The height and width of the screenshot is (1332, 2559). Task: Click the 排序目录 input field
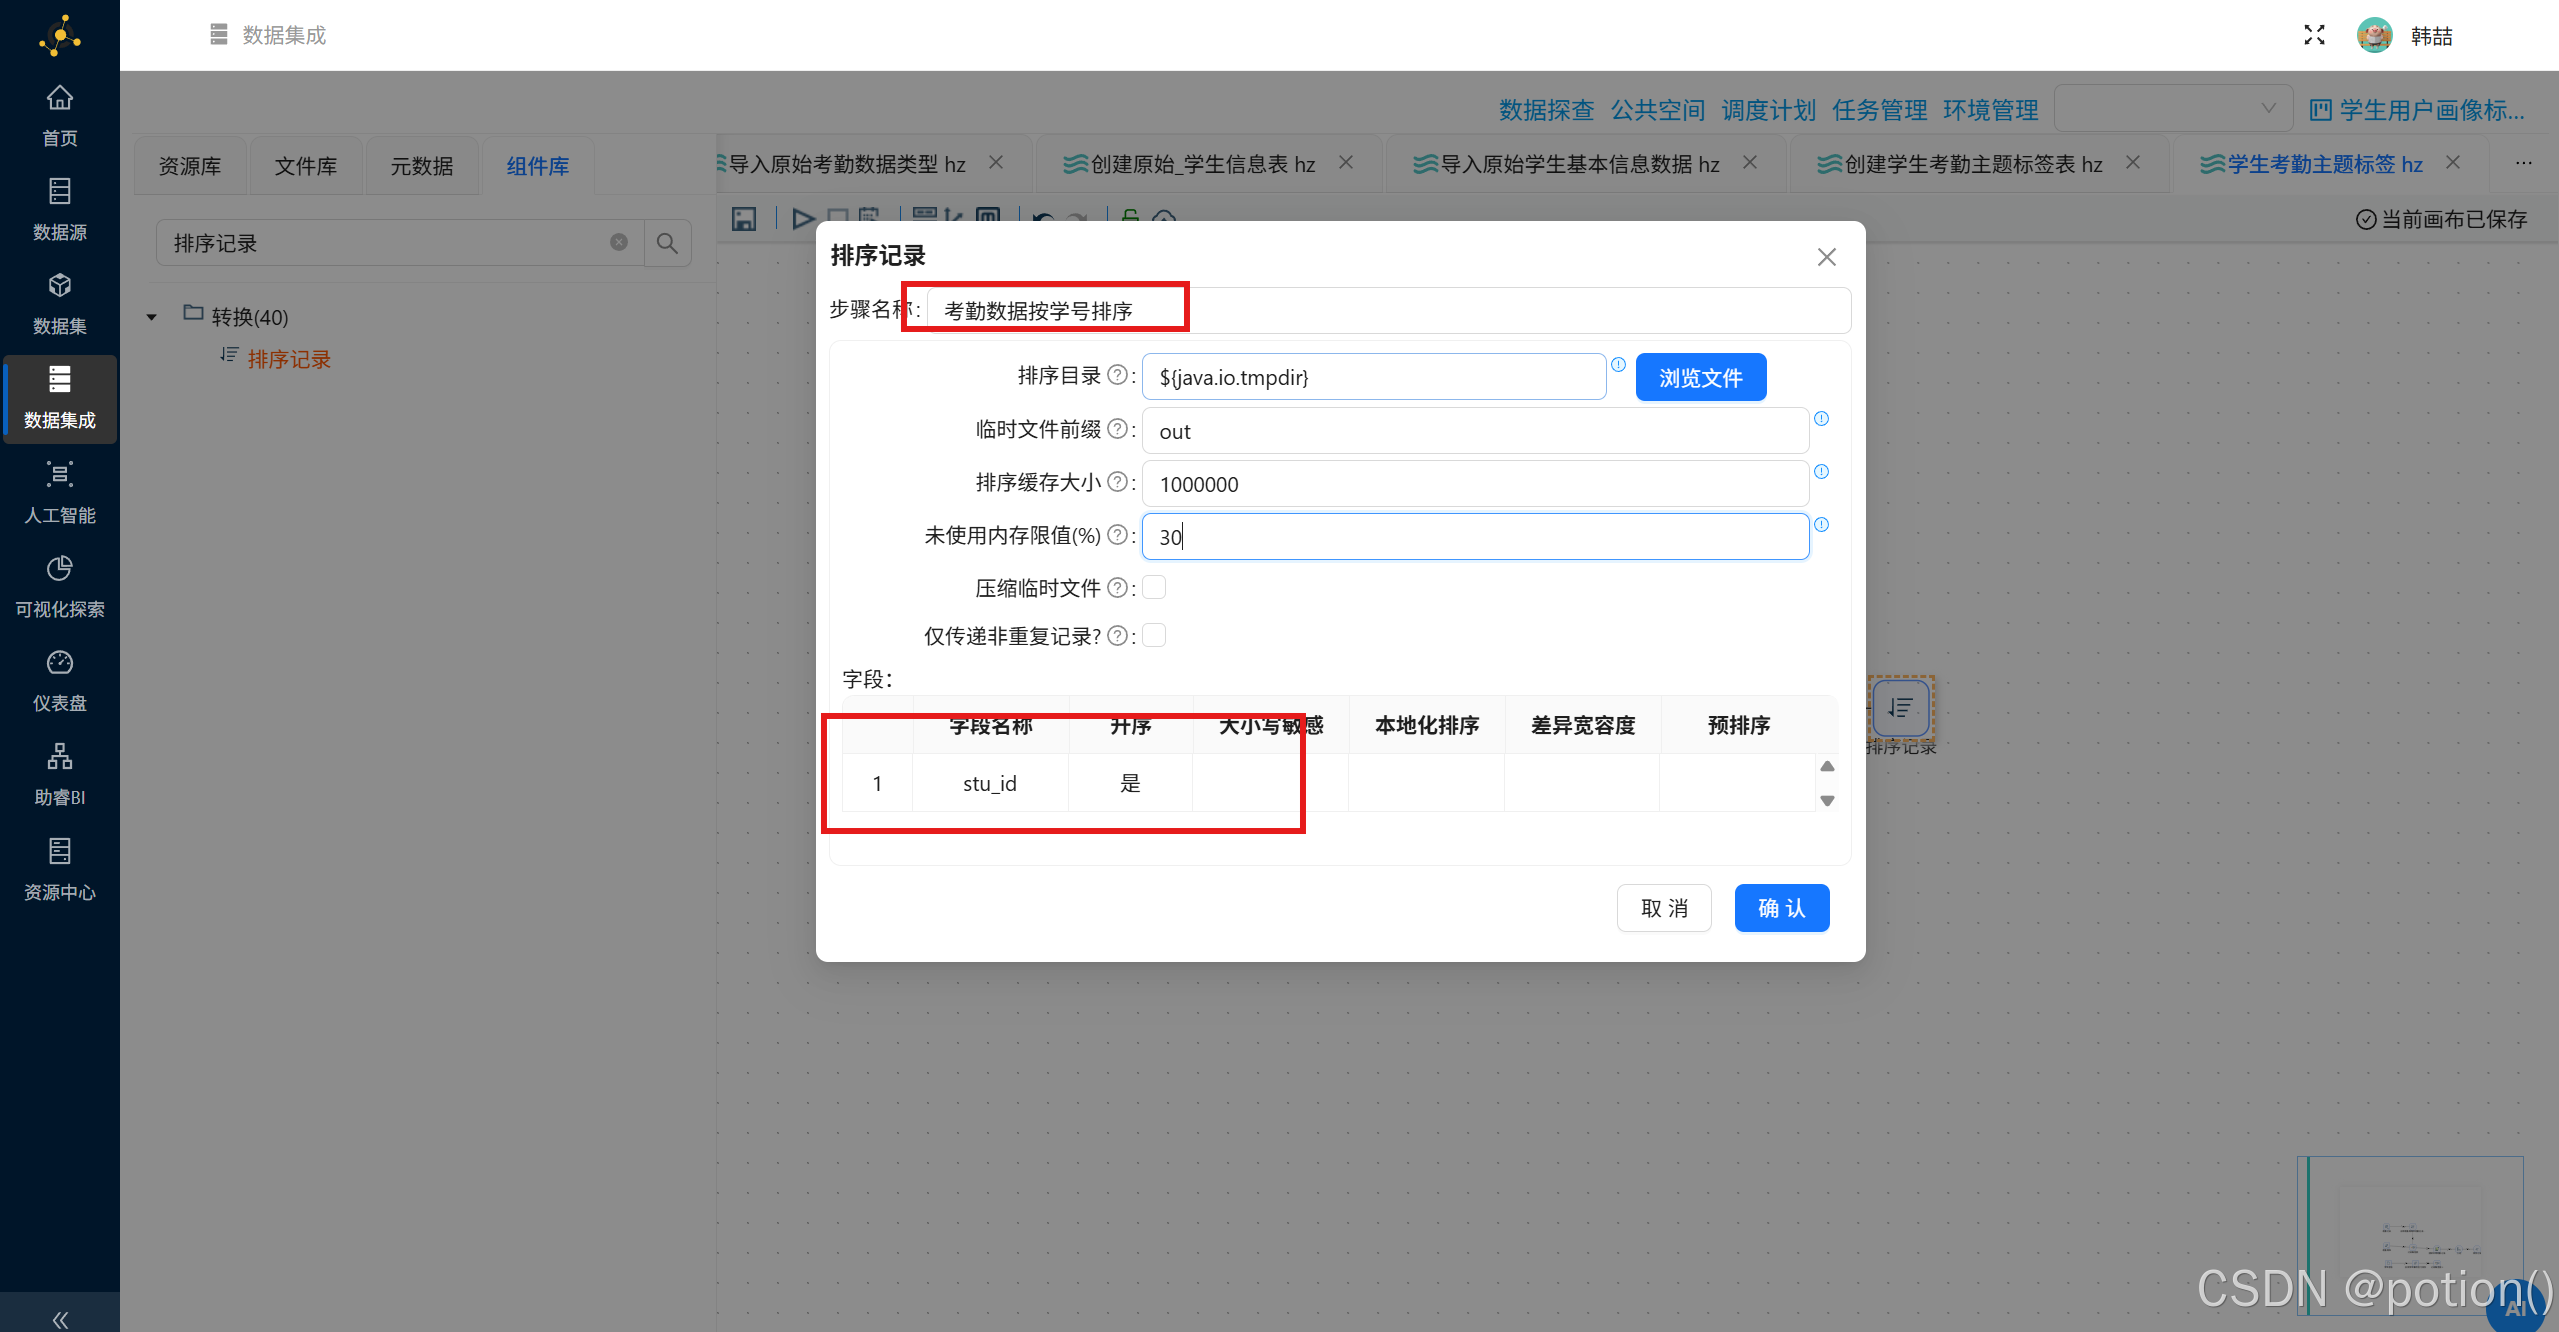coord(1374,377)
